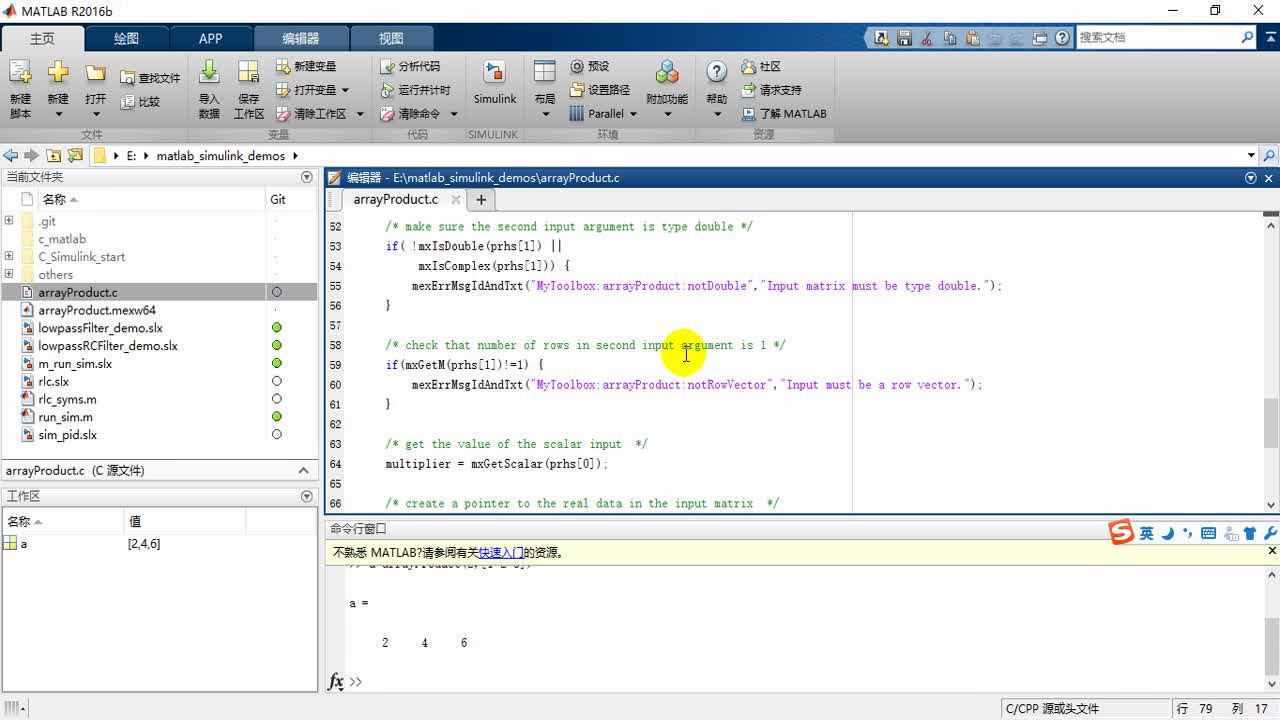Toggle half-width moon icon on input bar

(x=1169, y=532)
